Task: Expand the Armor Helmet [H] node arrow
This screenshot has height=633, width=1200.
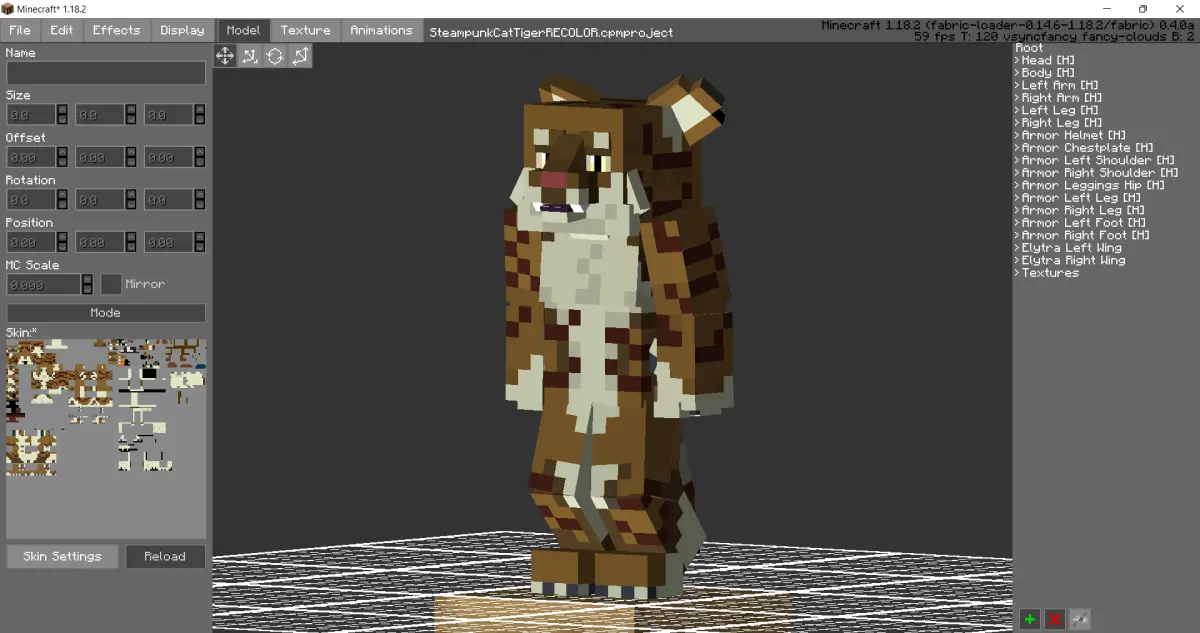Action: 1017,135
